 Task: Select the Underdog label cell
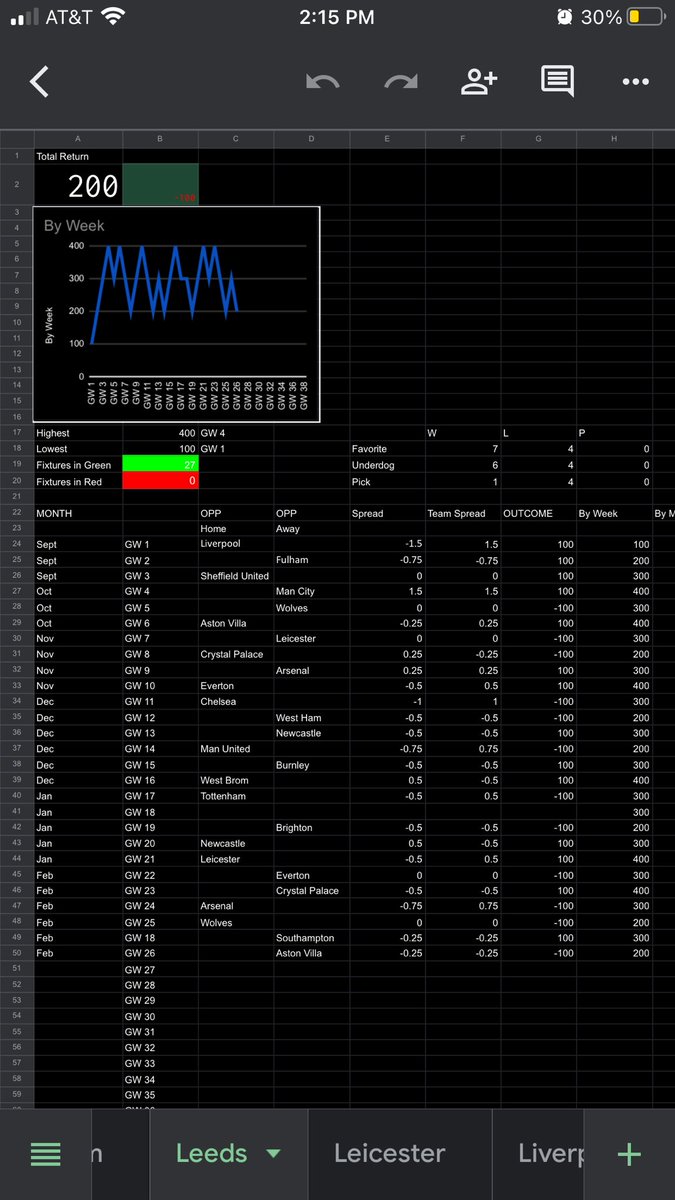coord(388,465)
